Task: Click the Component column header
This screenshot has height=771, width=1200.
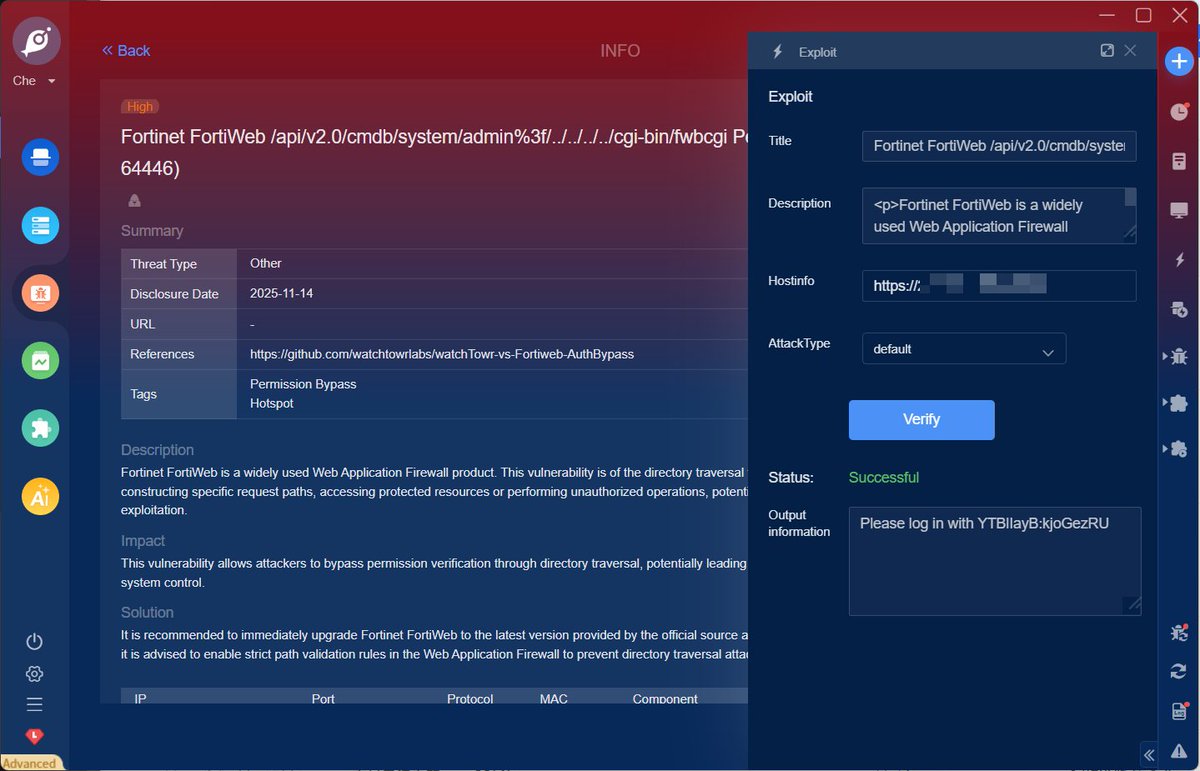Action: pyautogui.click(x=665, y=699)
